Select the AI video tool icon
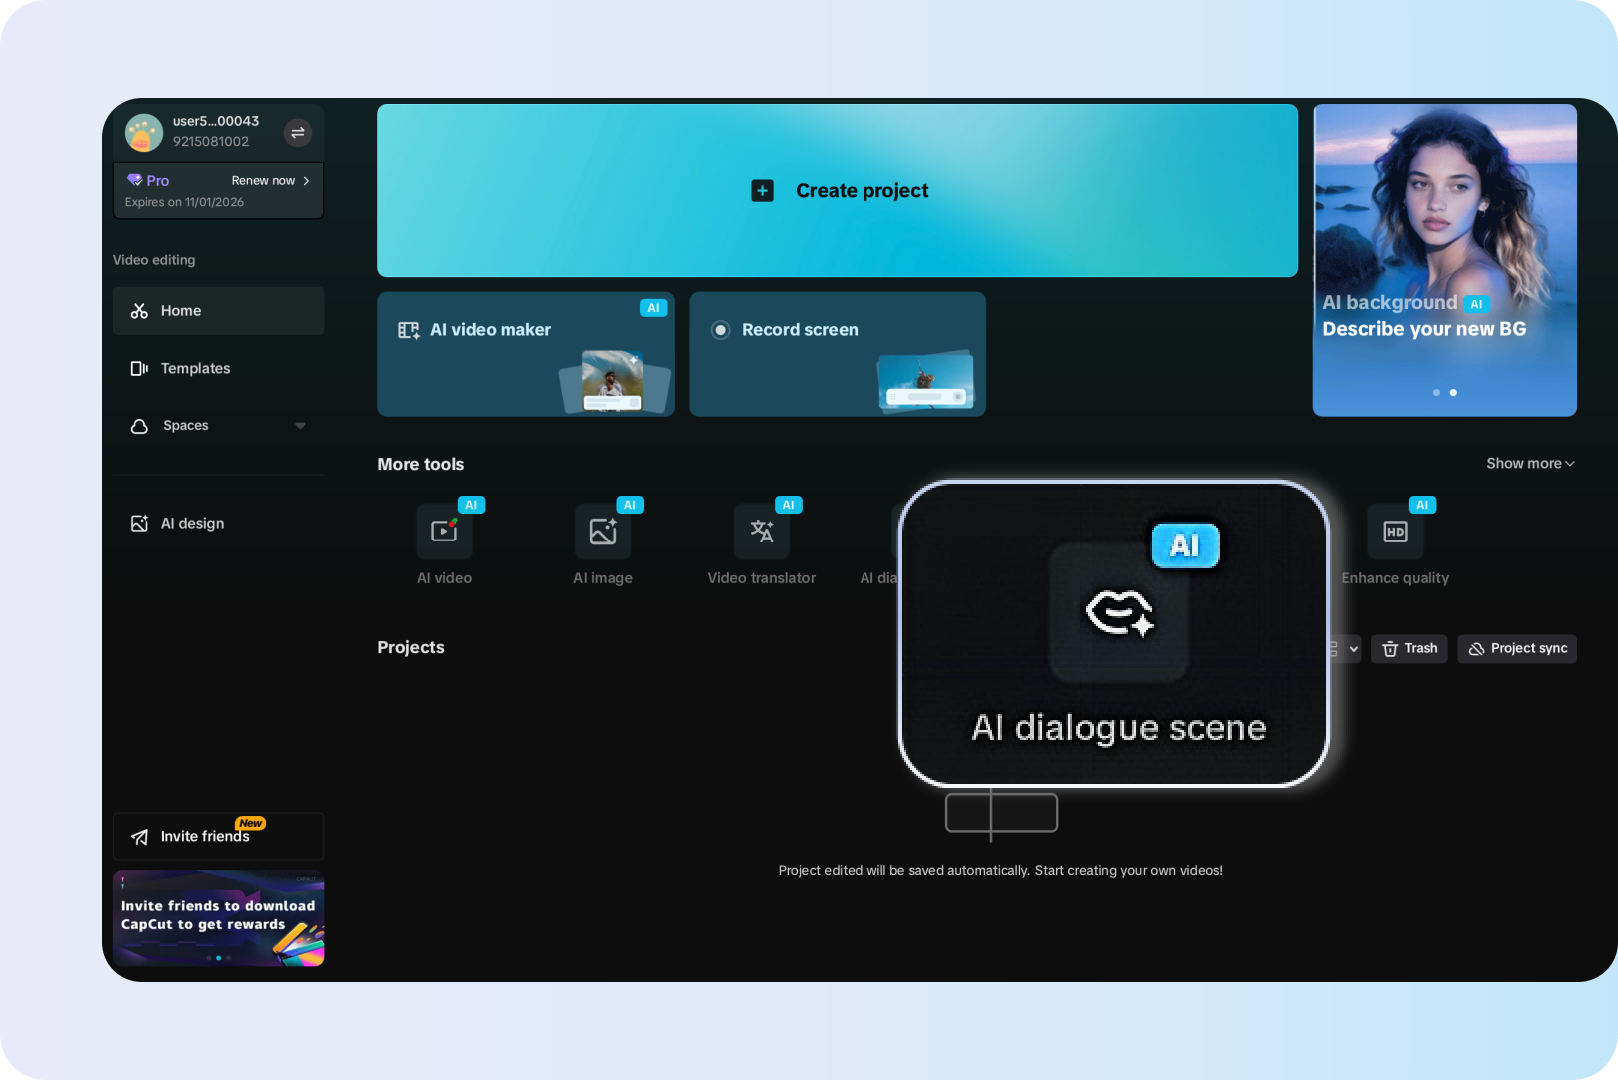The height and width of the screenshot is (1080, 1618). (444, 531)
